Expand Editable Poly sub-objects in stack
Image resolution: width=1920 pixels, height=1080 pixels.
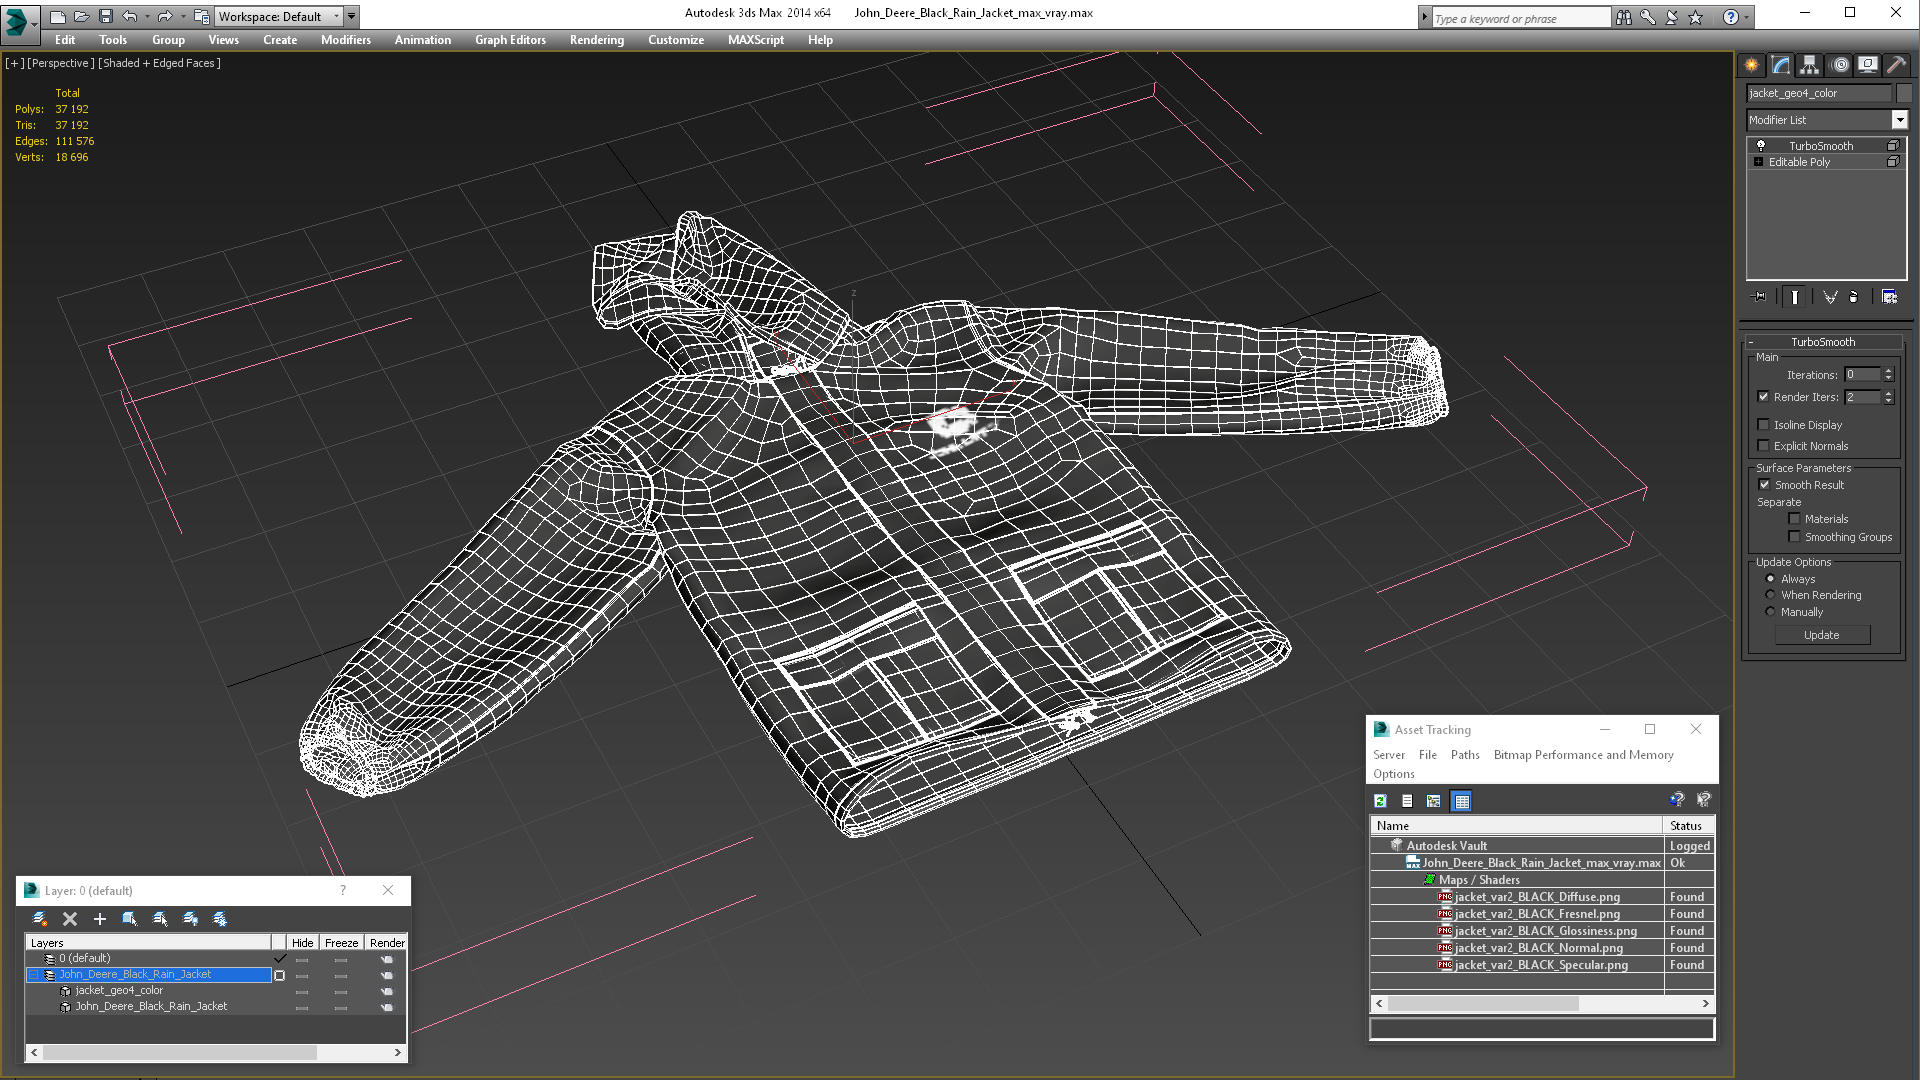tap(1758, 162)
